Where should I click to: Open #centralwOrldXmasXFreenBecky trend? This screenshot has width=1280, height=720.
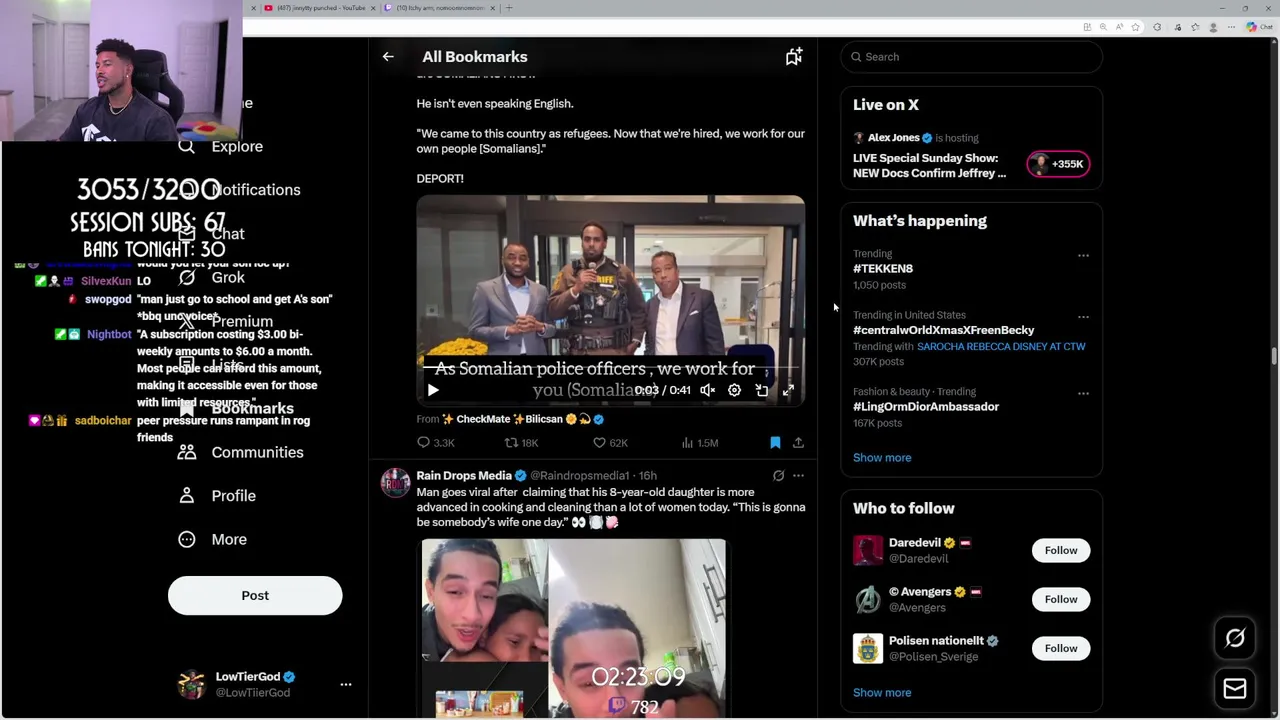[x=943, y=330]
